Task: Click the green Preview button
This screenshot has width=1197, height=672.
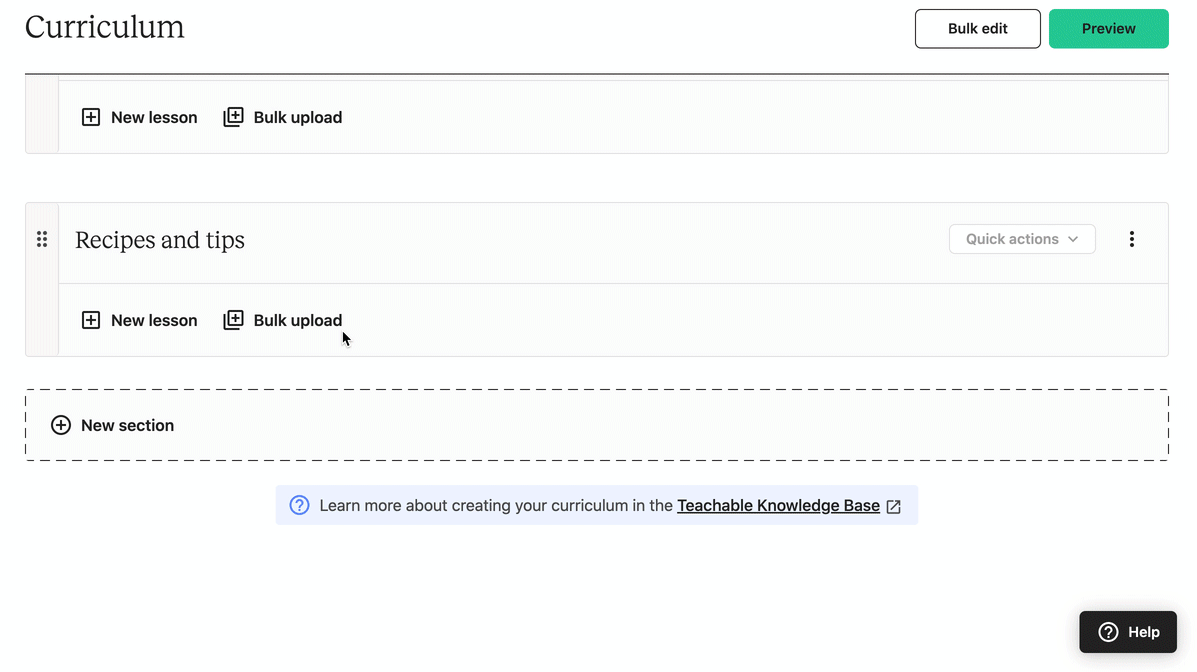Action: [1108, 29]
